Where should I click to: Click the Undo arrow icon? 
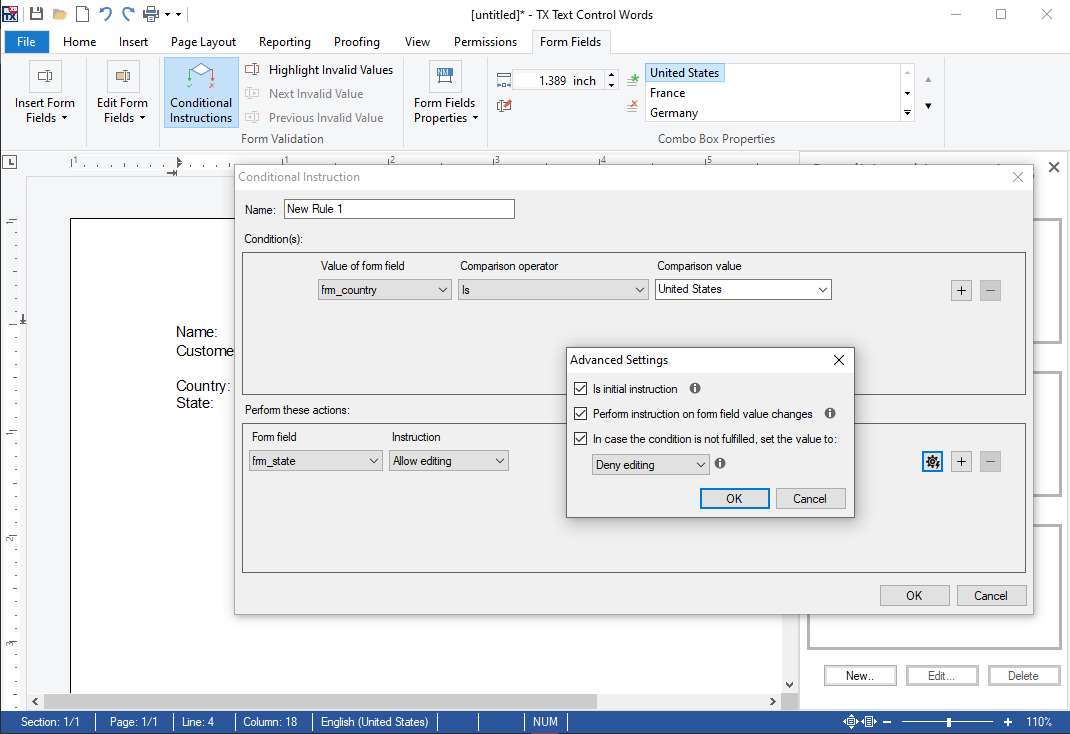click(x=105, y=14)
